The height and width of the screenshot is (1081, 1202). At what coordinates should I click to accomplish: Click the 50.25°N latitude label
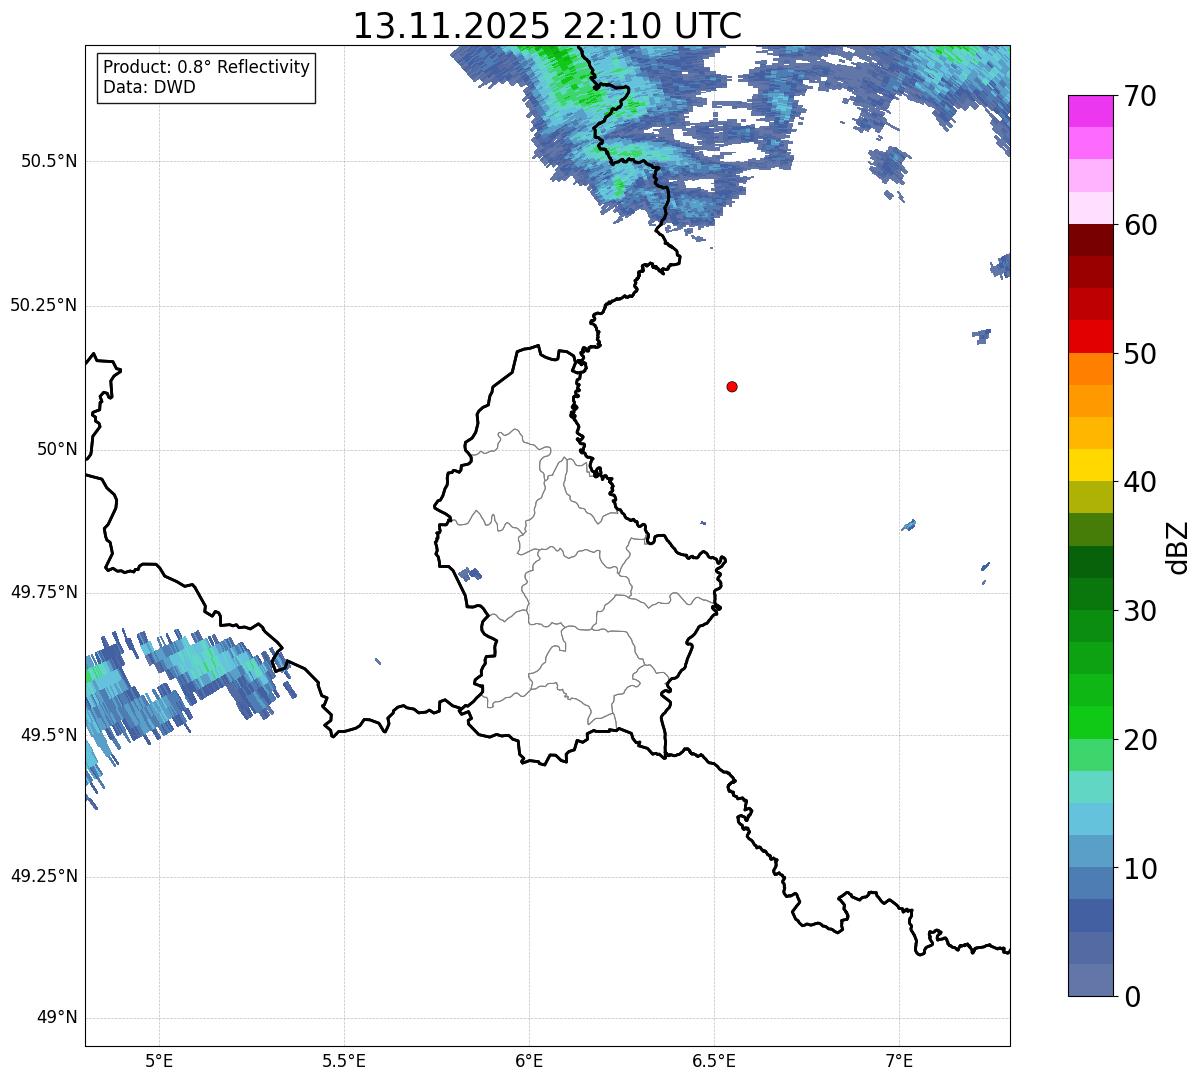(x=44, y=305)
